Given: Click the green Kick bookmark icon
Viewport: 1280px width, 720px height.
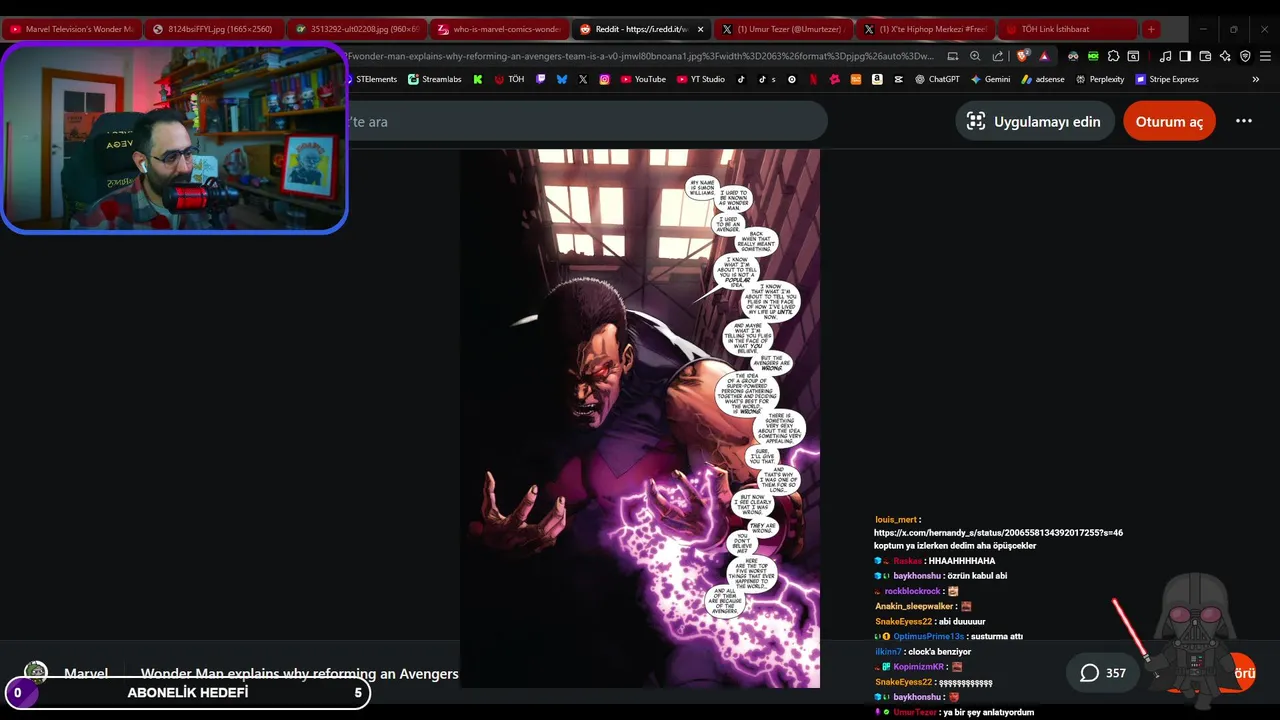Looking at the screenshot, I should click(479, 79).
